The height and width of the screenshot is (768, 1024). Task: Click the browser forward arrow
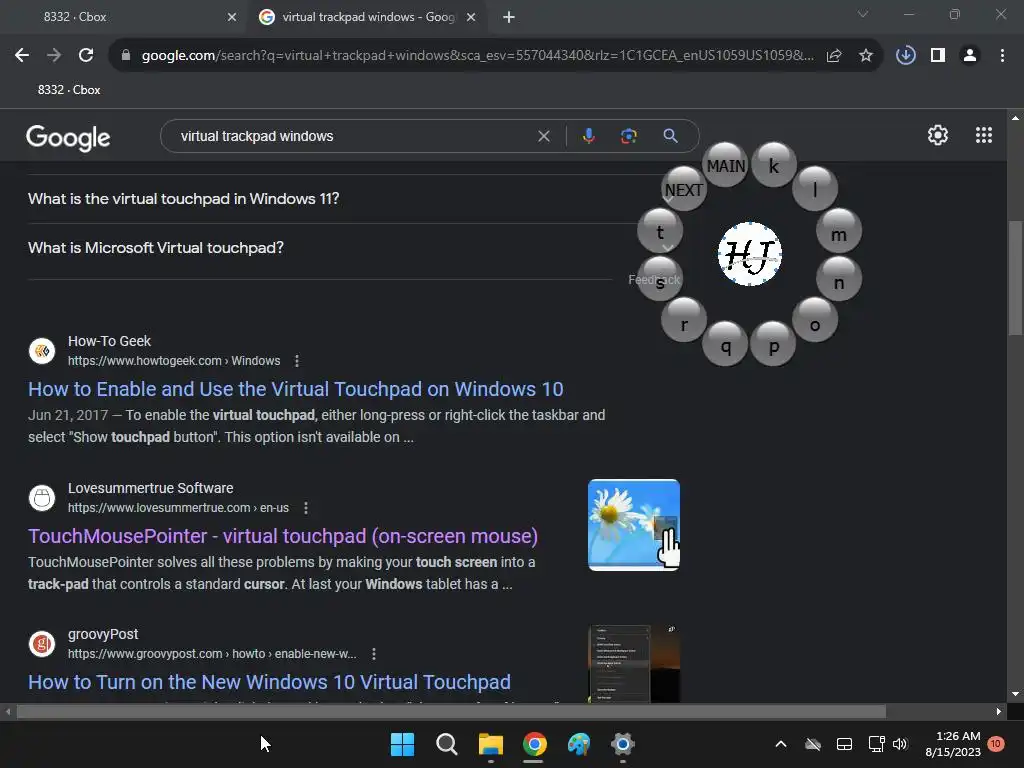tap(54, 56)
